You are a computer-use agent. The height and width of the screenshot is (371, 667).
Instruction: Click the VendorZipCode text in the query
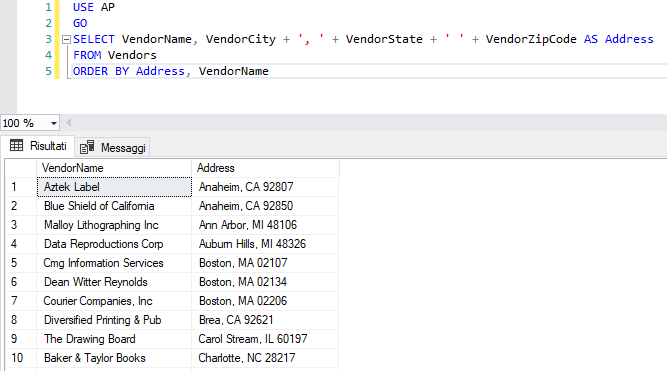[531, 39]
